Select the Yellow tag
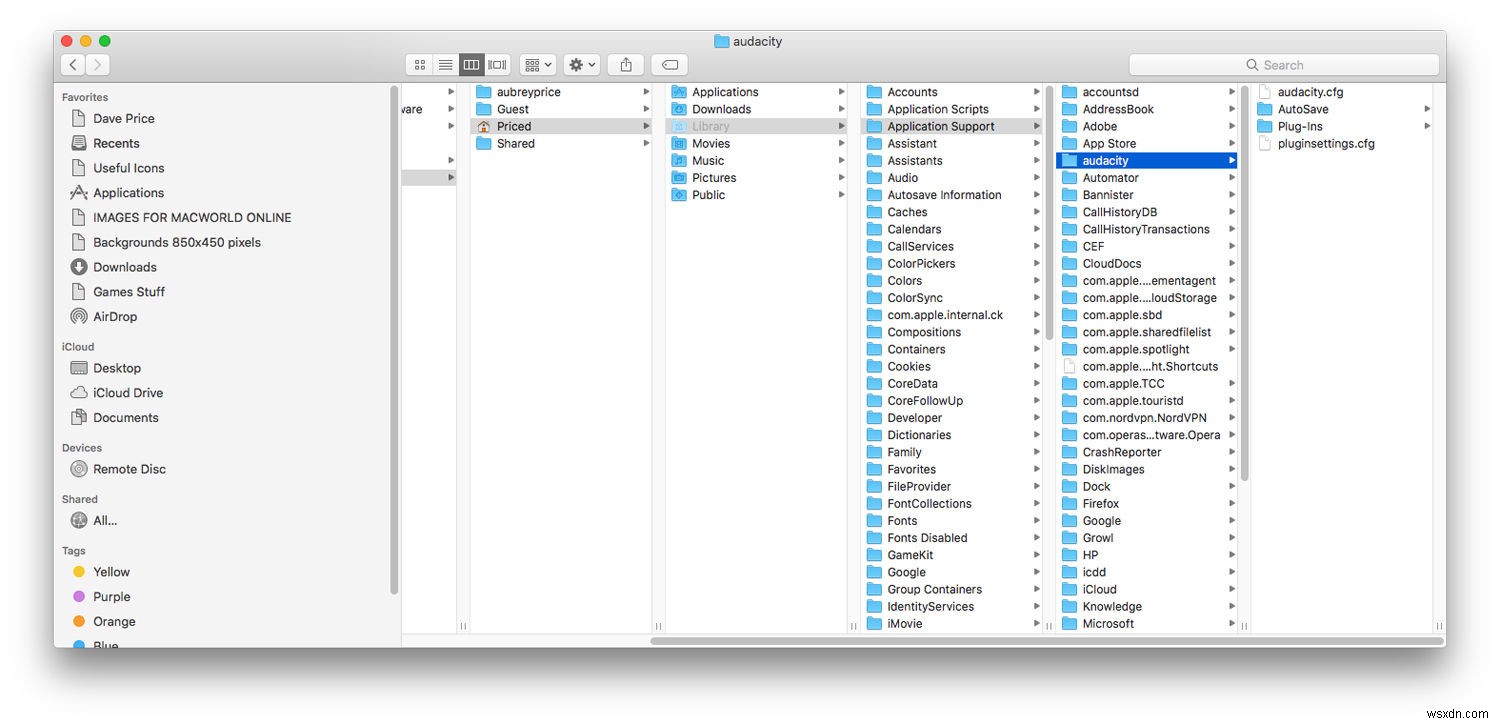1500x724 pixels. pyautogui.click(x=111, y=572)
